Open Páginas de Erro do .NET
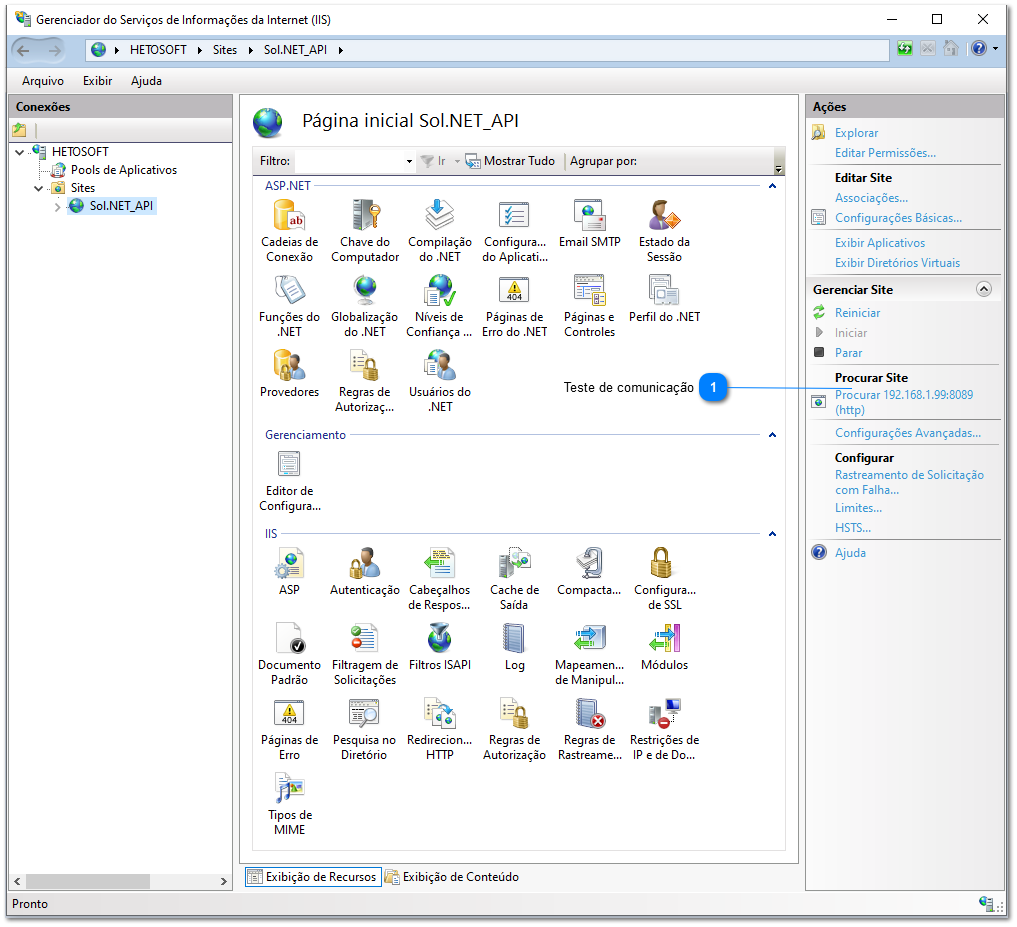 tap(514, 297)
